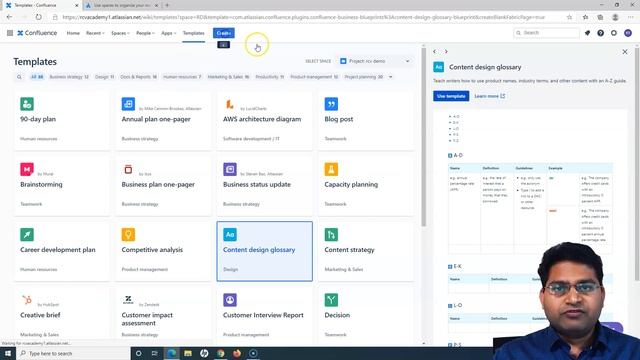Open Firefox from the taskbar

pos(237,353)
